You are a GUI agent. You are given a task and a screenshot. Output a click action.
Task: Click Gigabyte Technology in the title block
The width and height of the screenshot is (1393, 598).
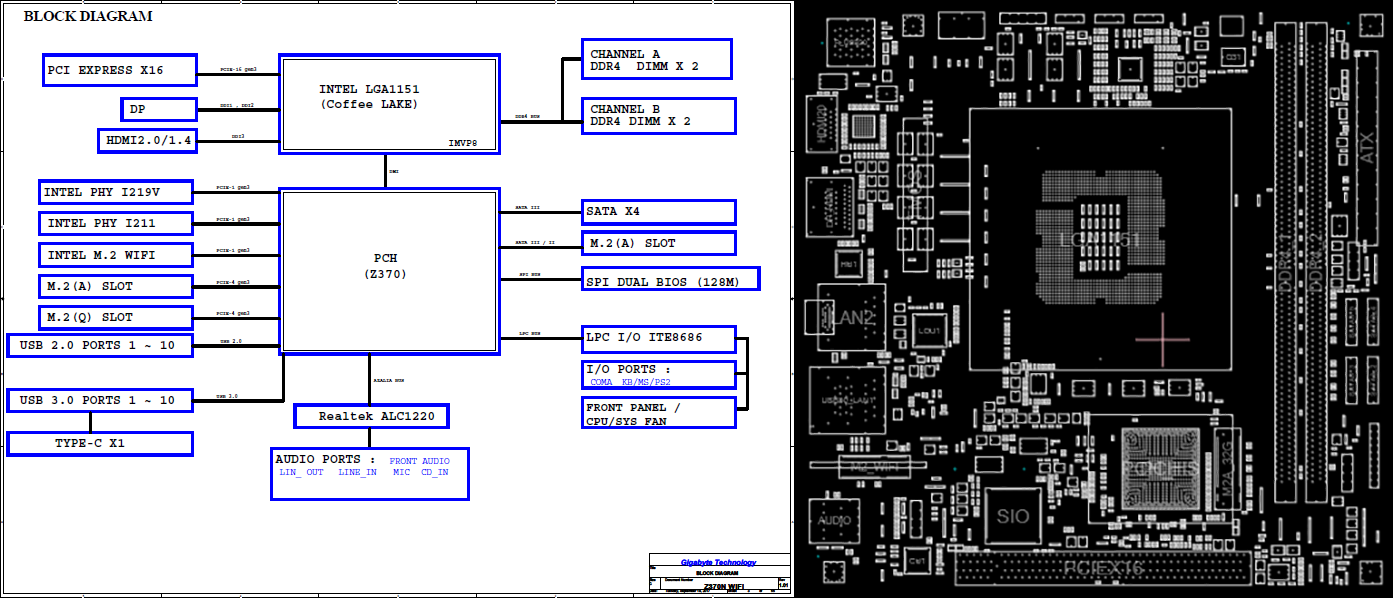tap(718, 562)
